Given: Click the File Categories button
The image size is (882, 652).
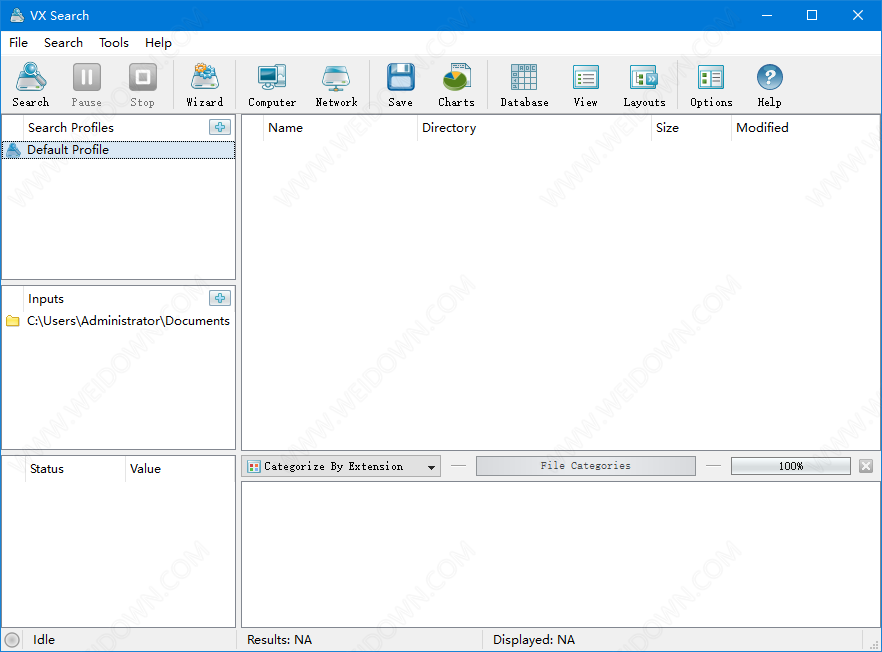Looking at the screenshot, I should 585,466.
